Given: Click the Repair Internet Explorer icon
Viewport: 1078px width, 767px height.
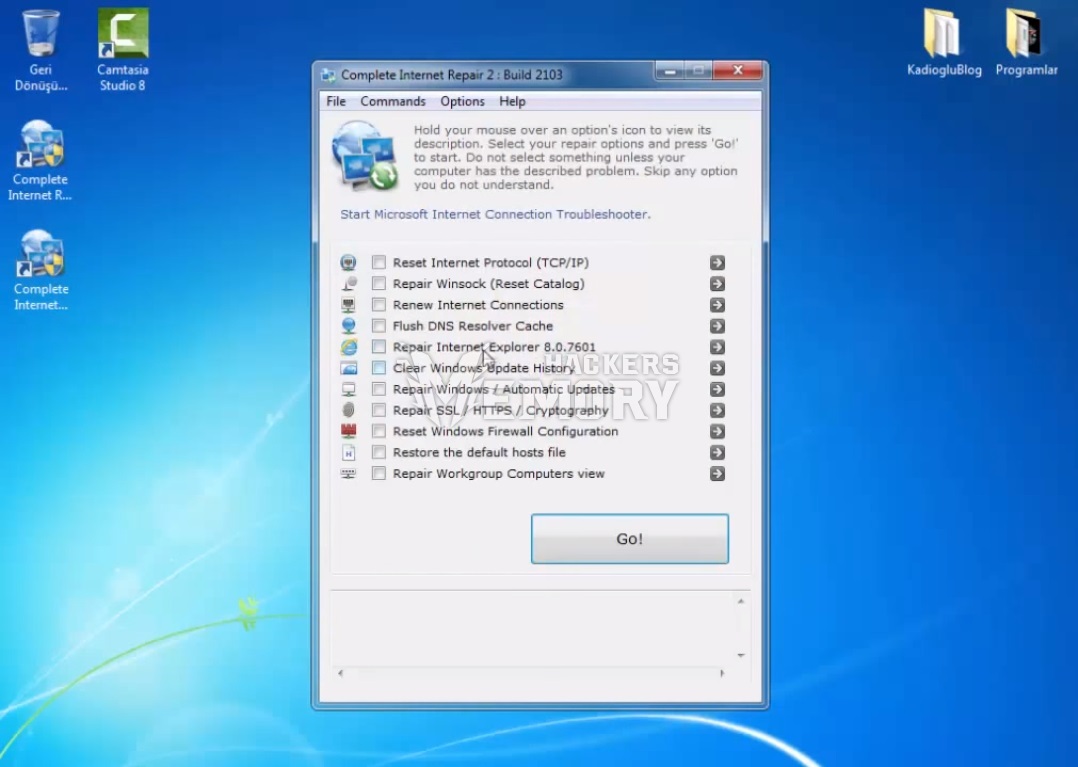Looking at the screenshot, I should [349, 347].
